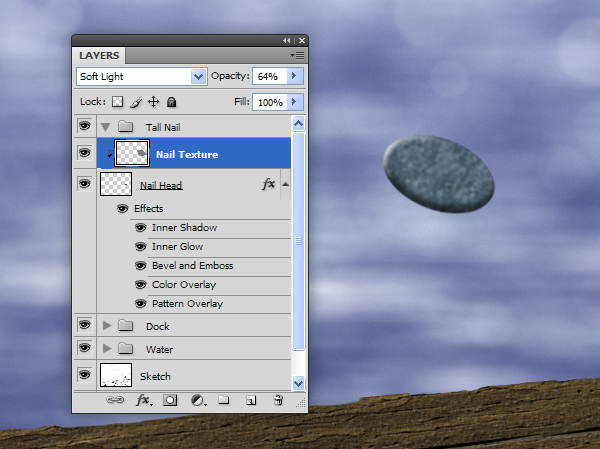The image size is (600, 449).
Task: Hide the Nail Head layer
Action: [85, 184]
